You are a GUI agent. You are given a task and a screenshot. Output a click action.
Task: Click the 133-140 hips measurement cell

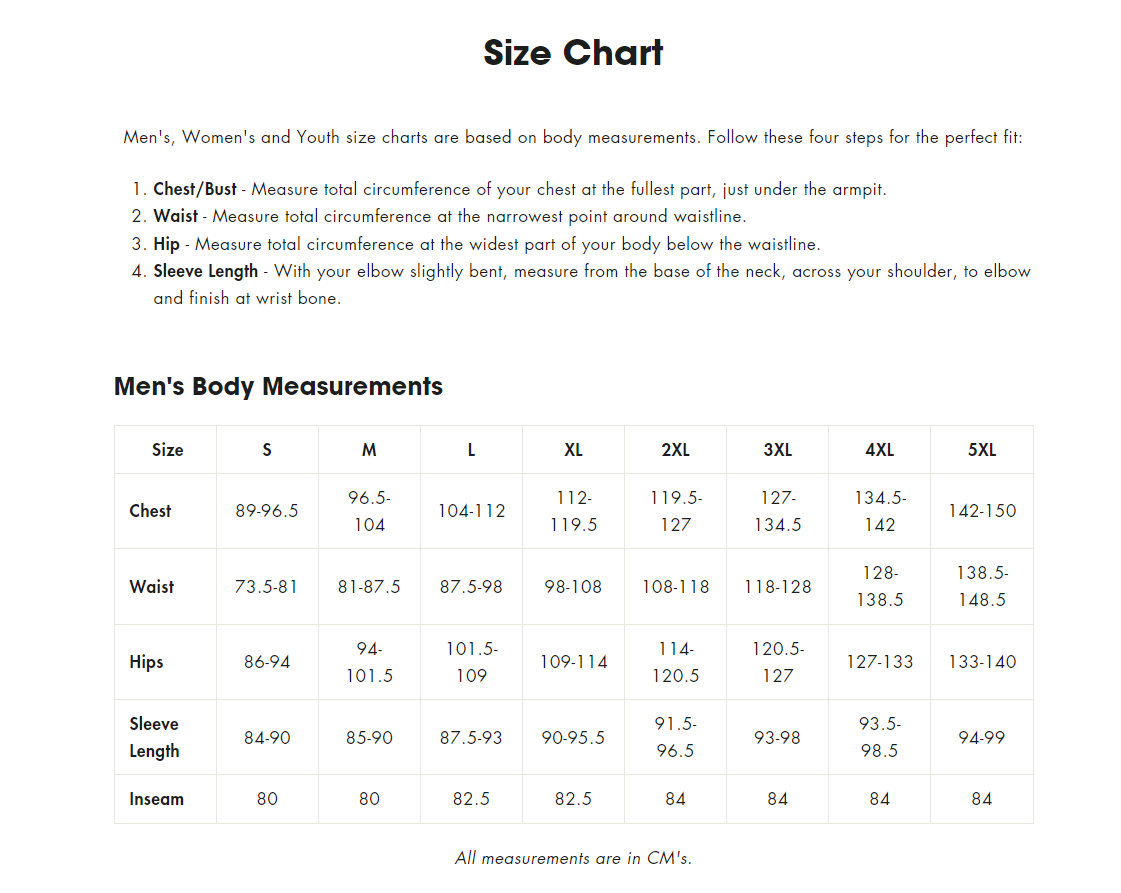(x=981, y=662)
